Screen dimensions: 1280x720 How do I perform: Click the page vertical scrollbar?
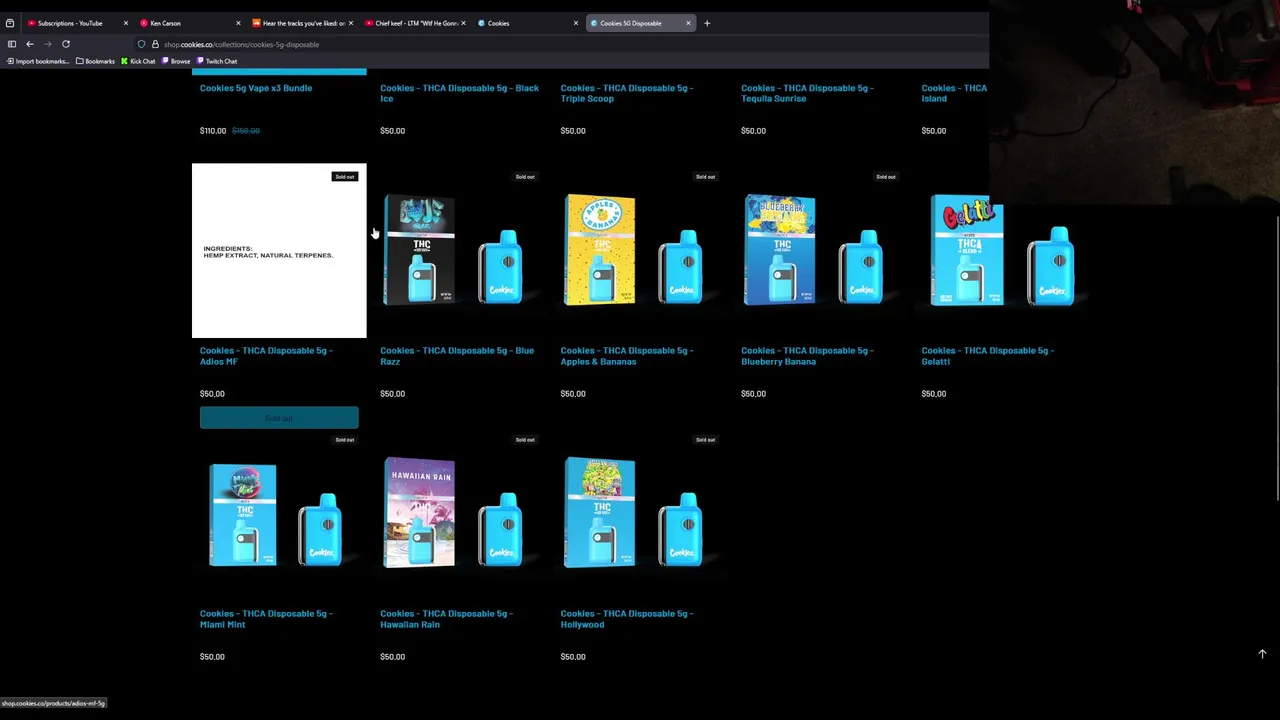pos(1277,358)
